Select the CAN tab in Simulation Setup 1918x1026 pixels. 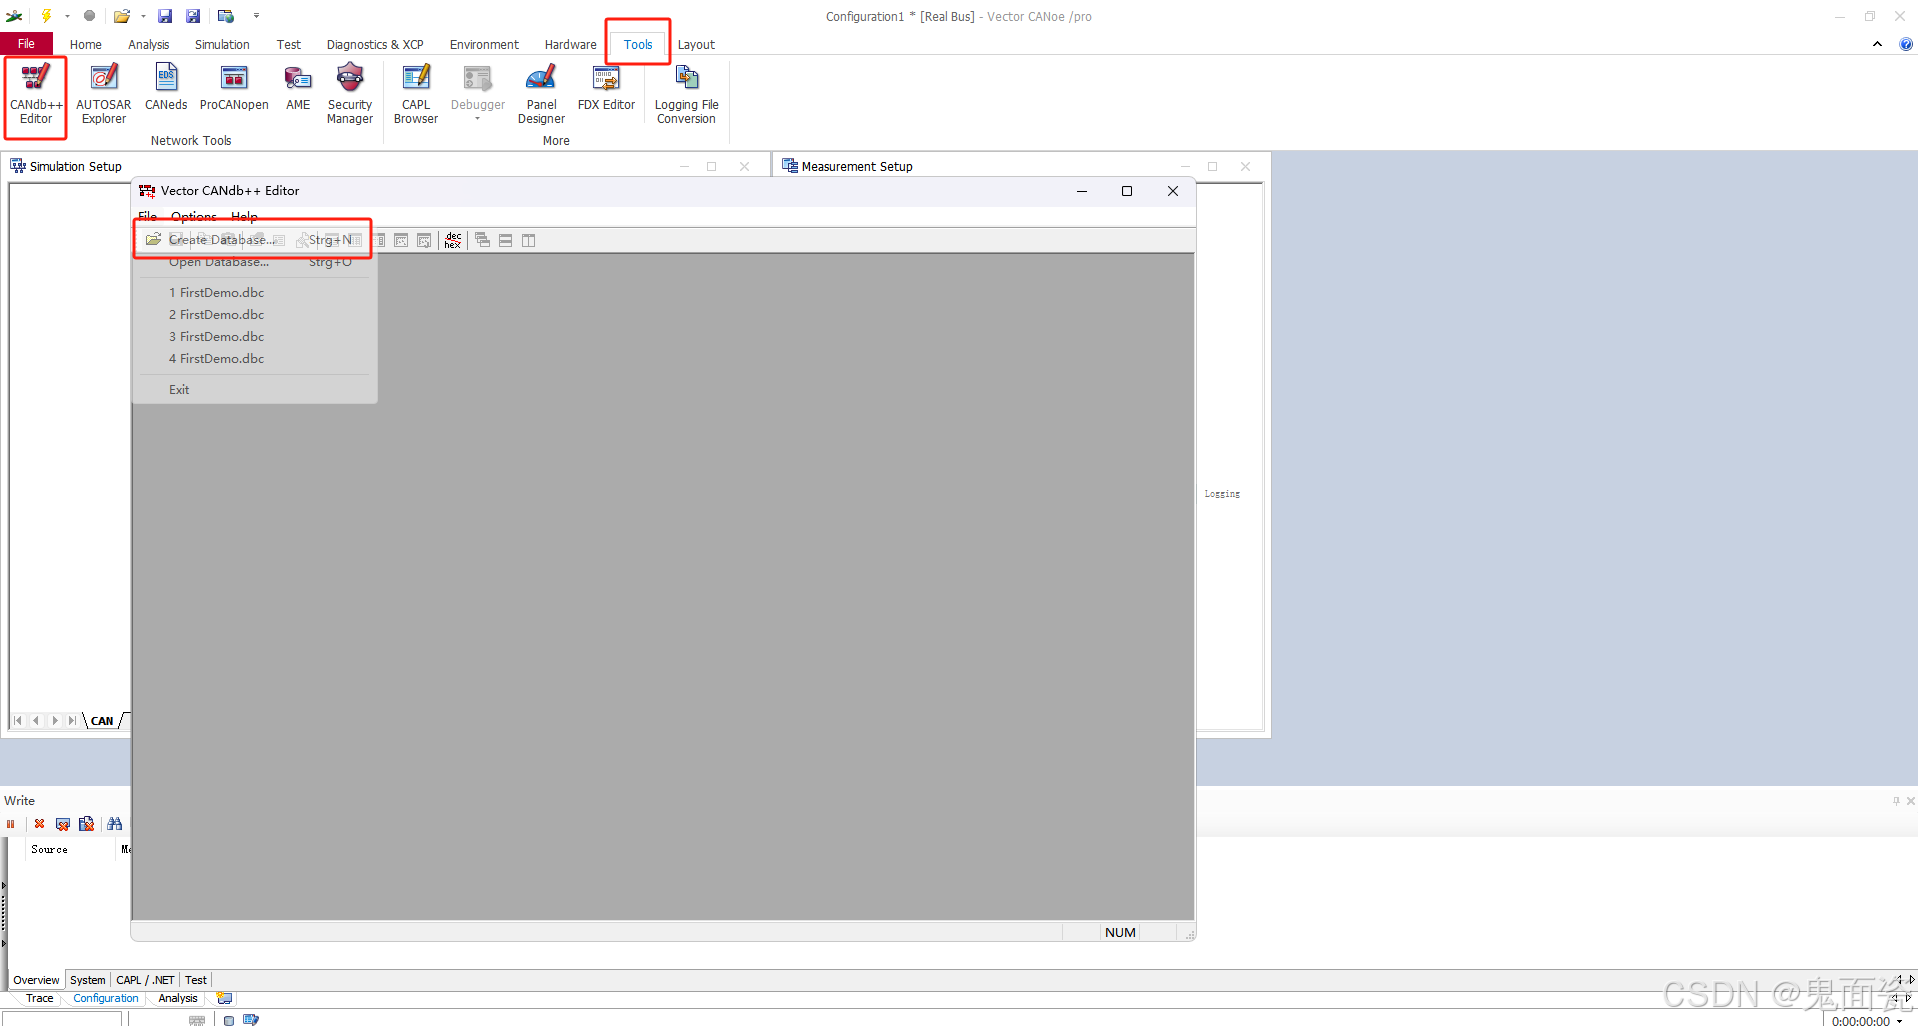(x=102, y=721)
